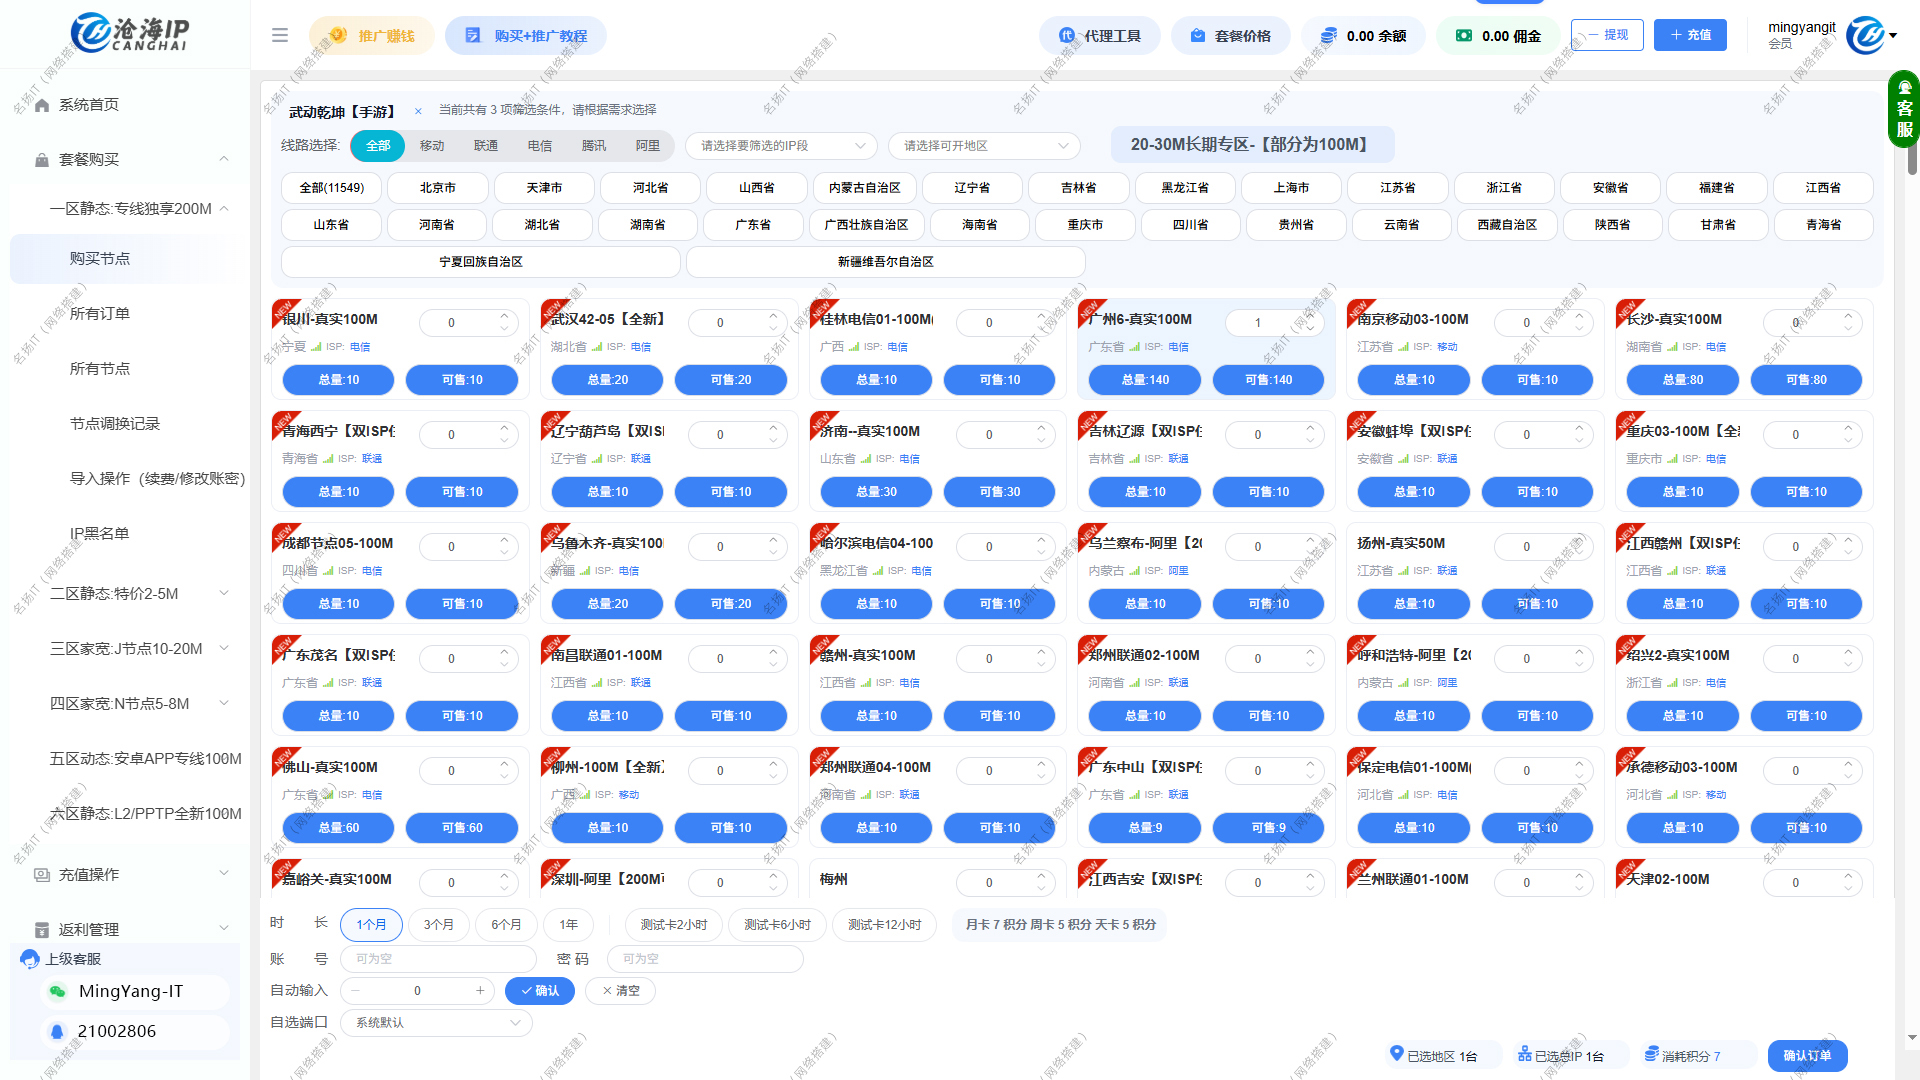Click the 账号 account input field
Image resolution: width=1920 pixels, height=1080 pixels.
(438, 959)
